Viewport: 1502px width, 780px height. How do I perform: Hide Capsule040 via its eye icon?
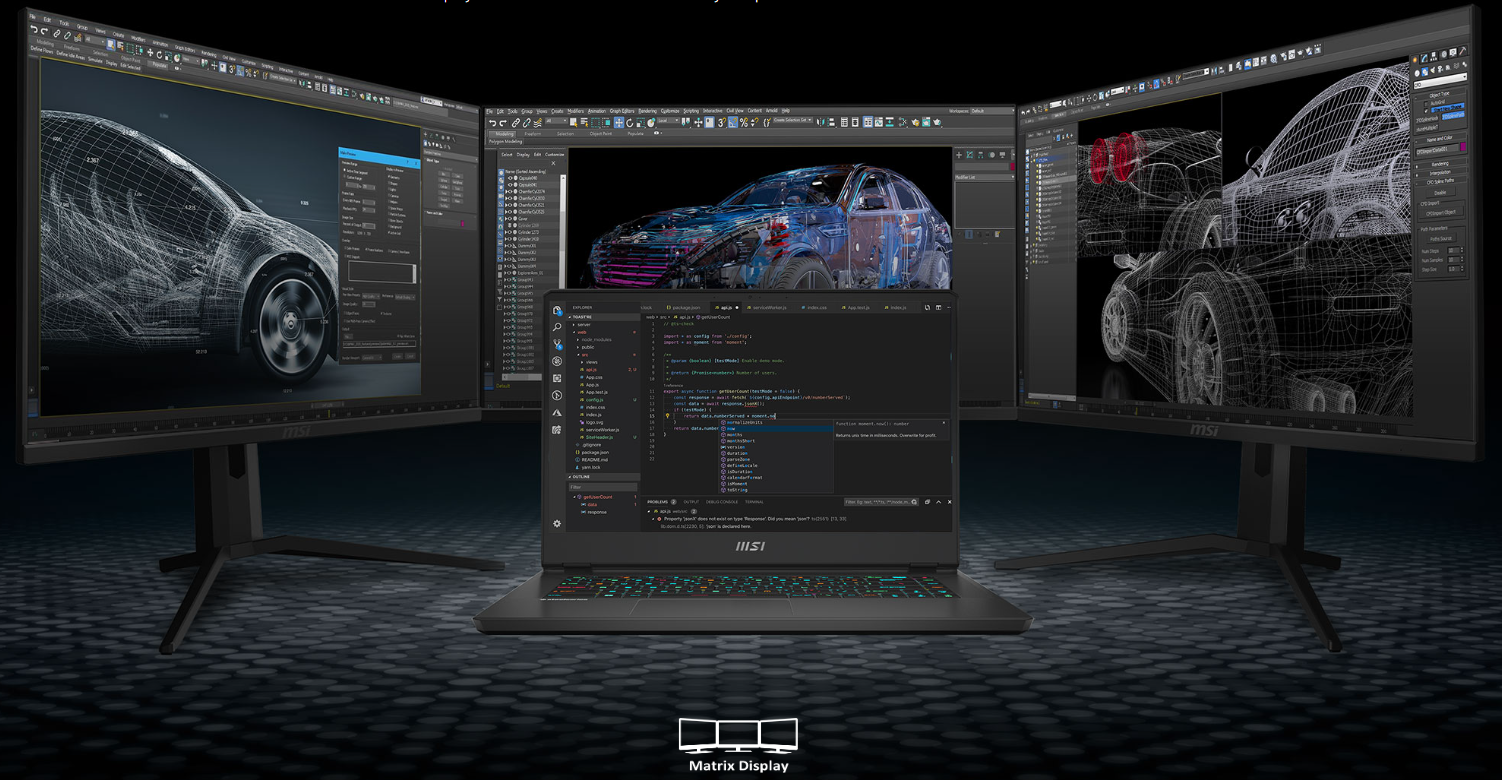click(x=509, y=178)
